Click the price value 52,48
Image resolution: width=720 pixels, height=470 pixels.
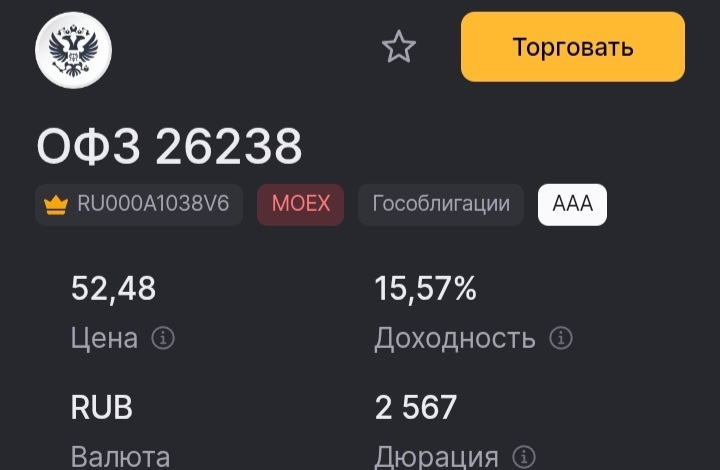click(114, 289)
